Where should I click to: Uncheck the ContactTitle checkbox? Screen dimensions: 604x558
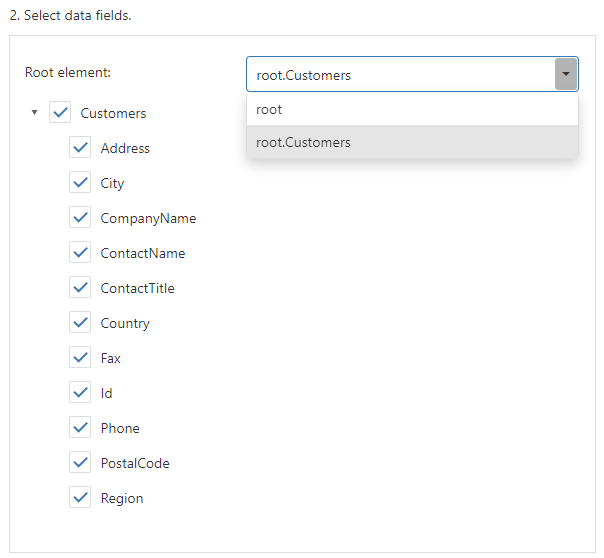pos(80,288)
